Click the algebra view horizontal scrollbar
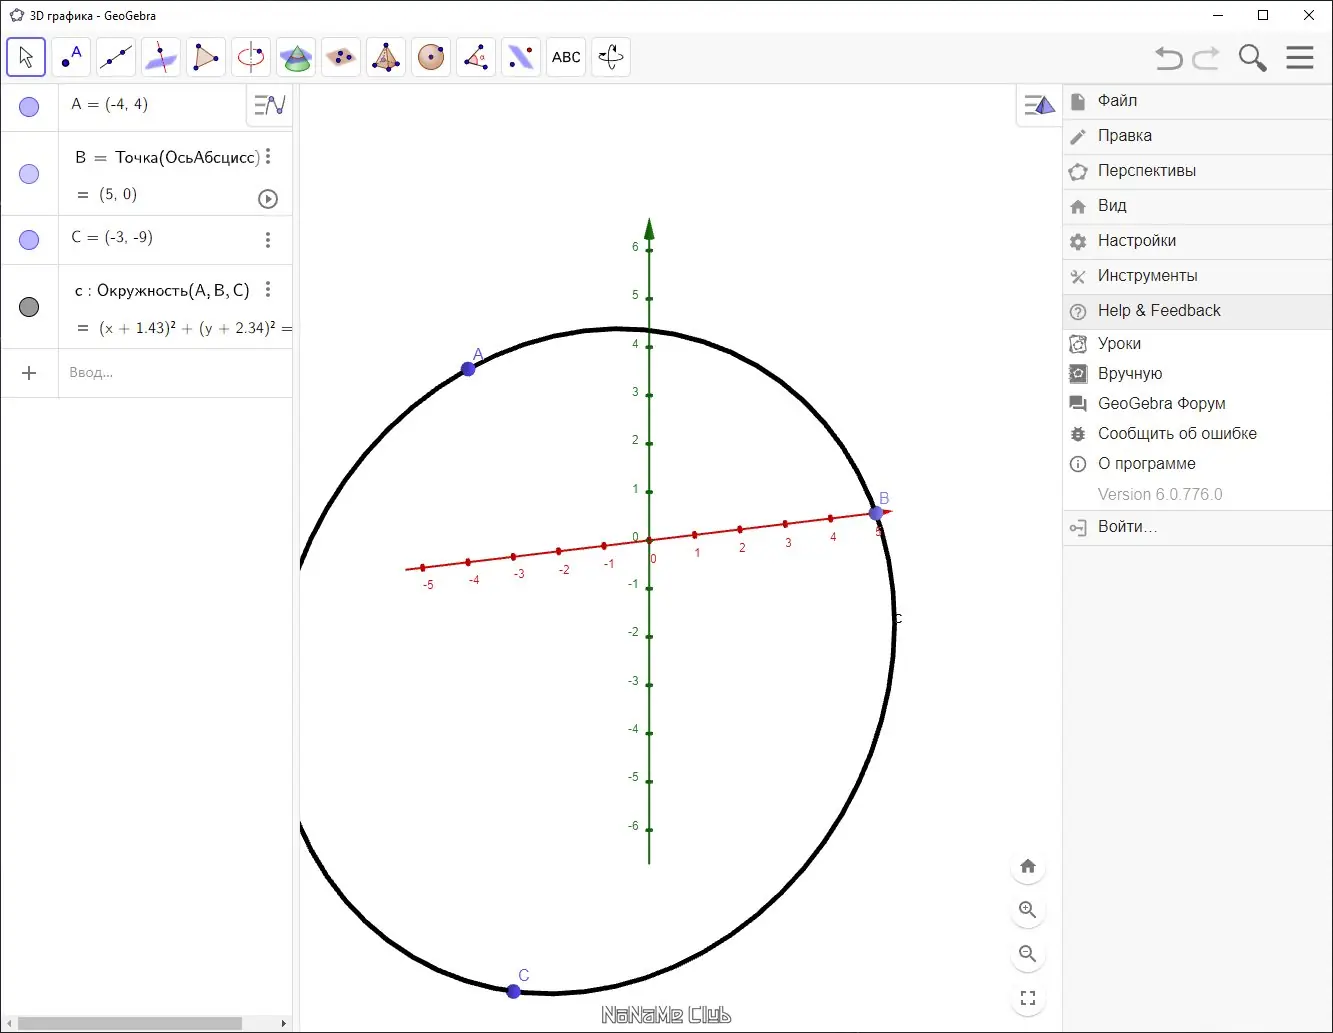Screen dimensions: 1333x1033 pyautogui.click(x=130, y=1024)
